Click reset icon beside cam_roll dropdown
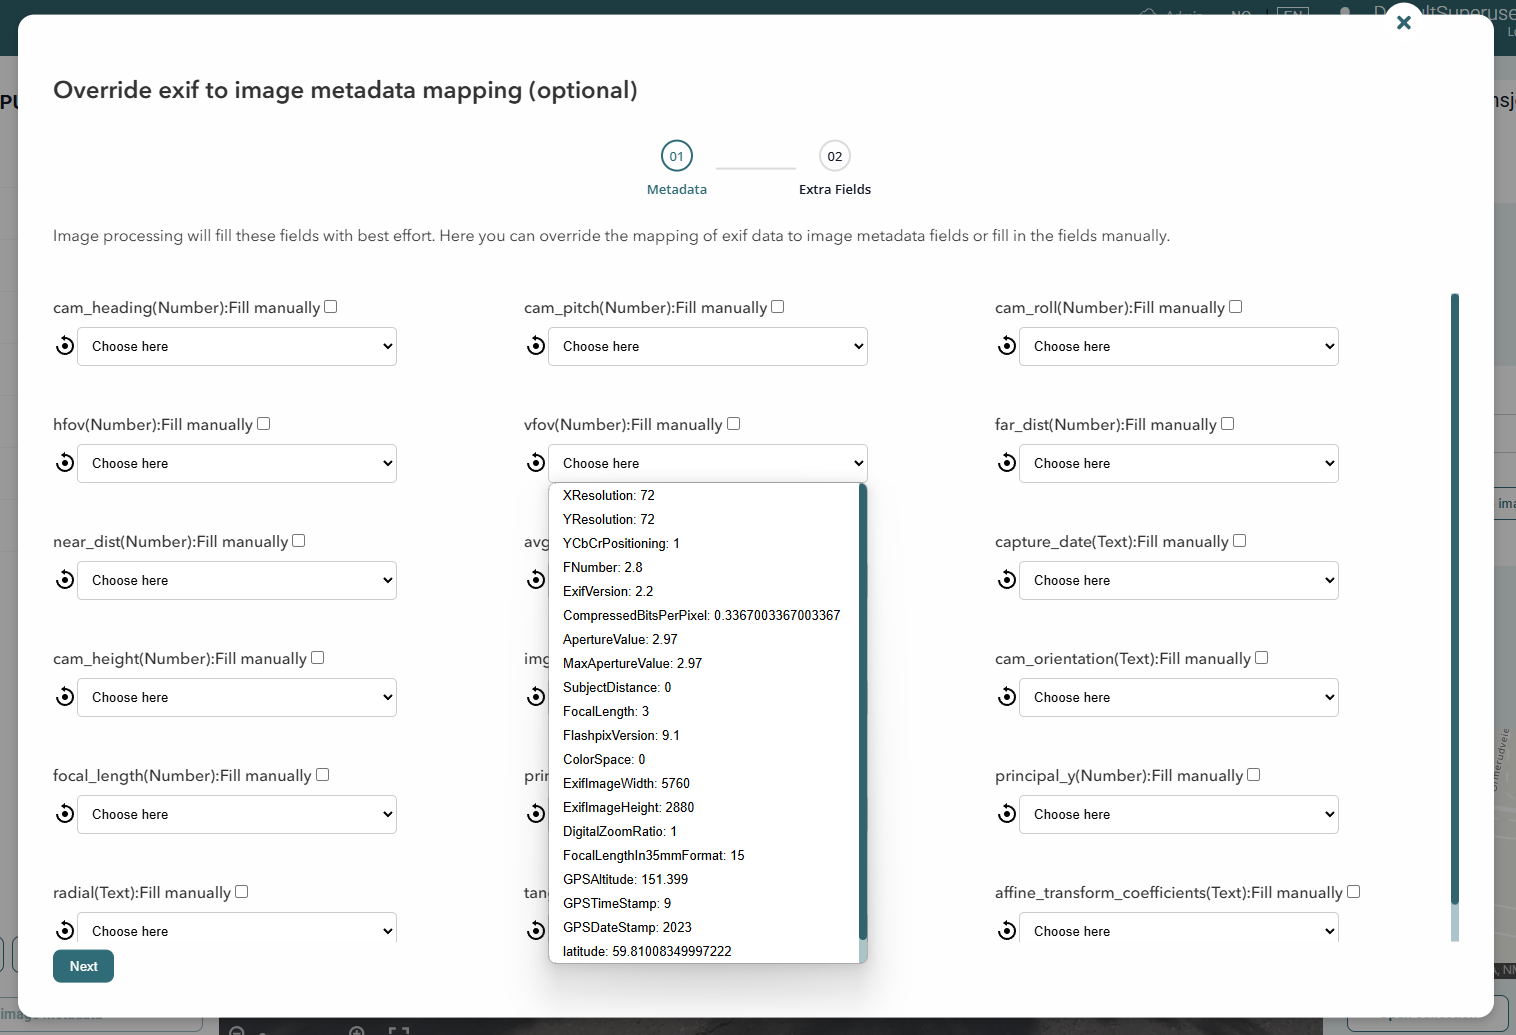Viewport: 1516px width, 1035px height. point(1007,346)
